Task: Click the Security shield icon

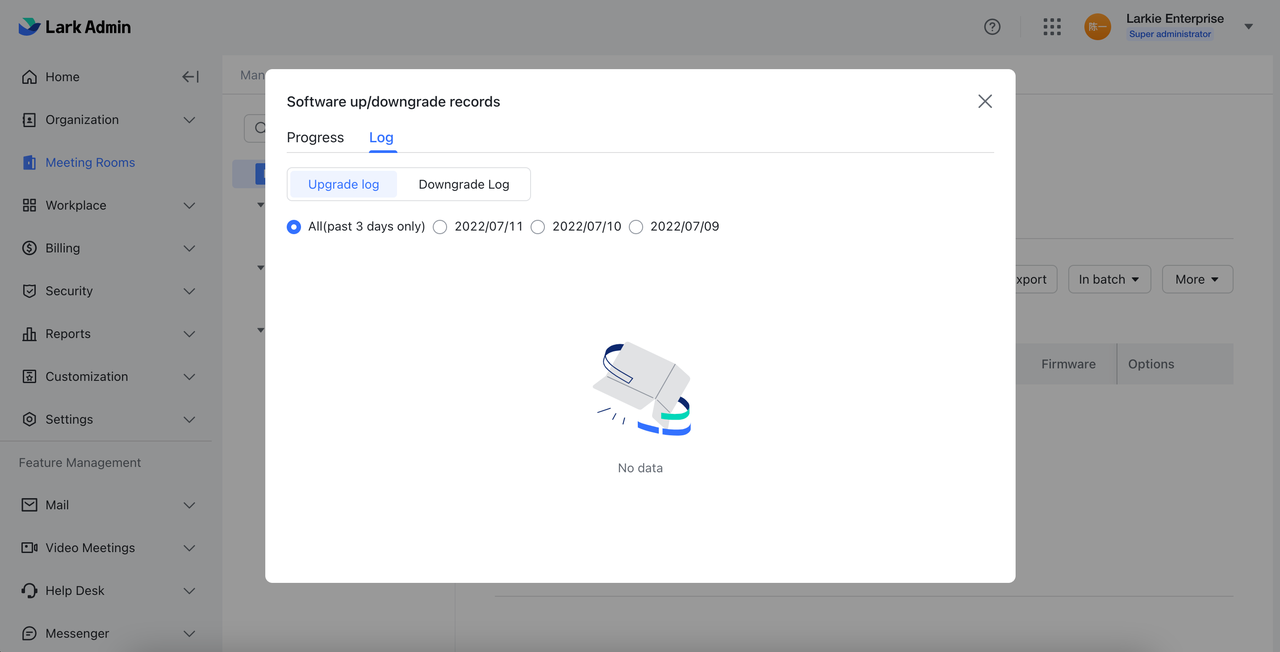Action: 29,291
